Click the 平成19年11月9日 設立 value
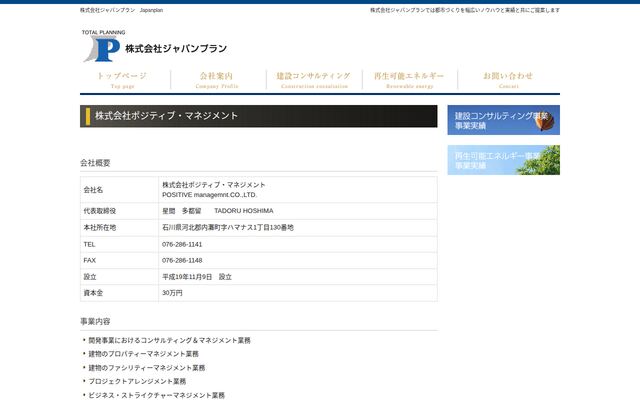Screen dimensions: 640x400 [197, 277]
